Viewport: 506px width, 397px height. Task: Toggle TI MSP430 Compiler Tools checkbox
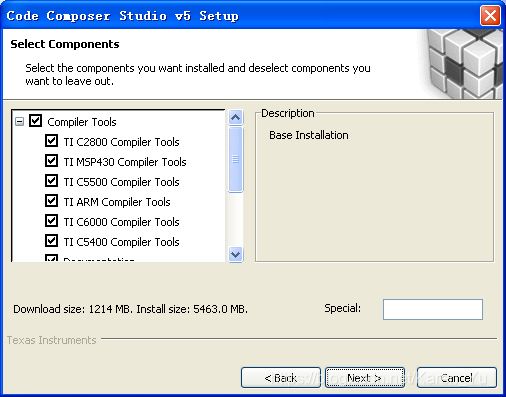coord(51,161)
